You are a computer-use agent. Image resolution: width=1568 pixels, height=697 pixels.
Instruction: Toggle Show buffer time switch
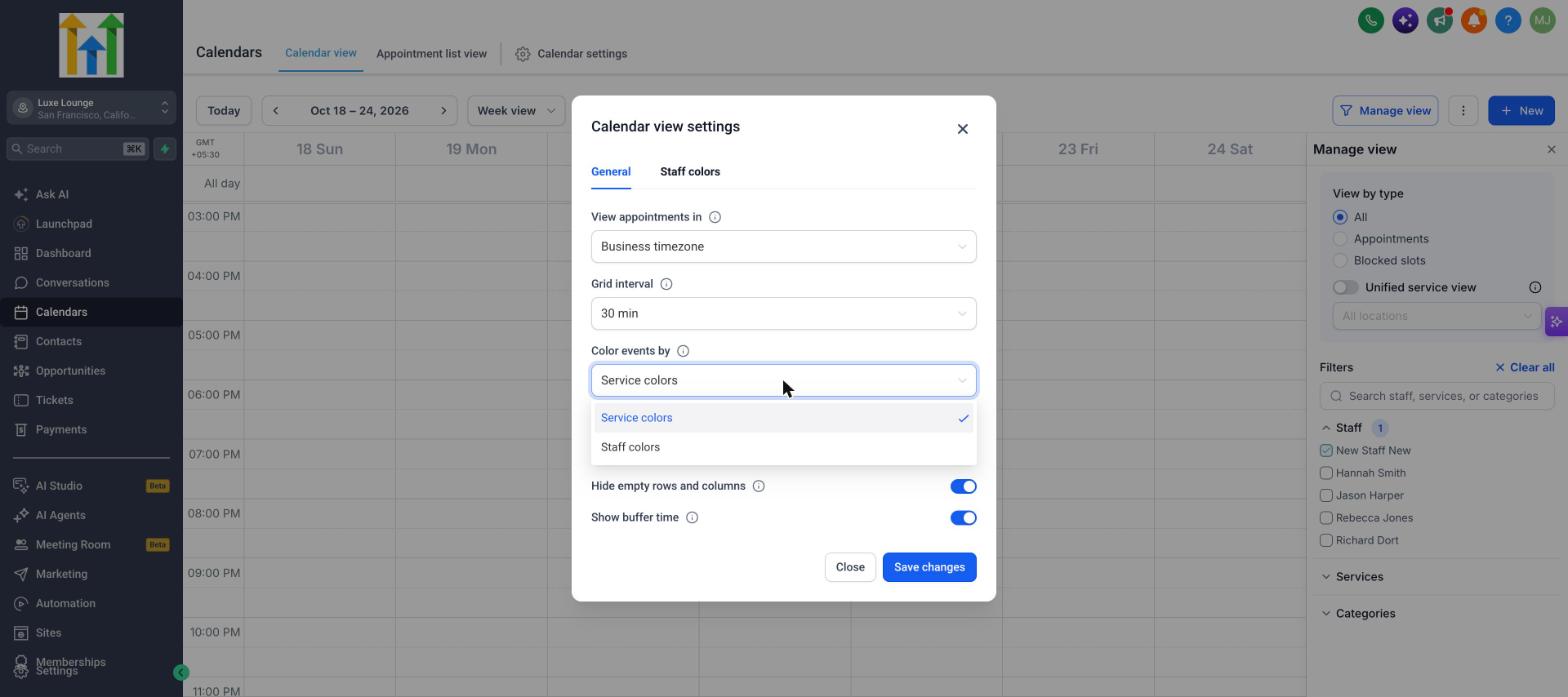(963, 518)
